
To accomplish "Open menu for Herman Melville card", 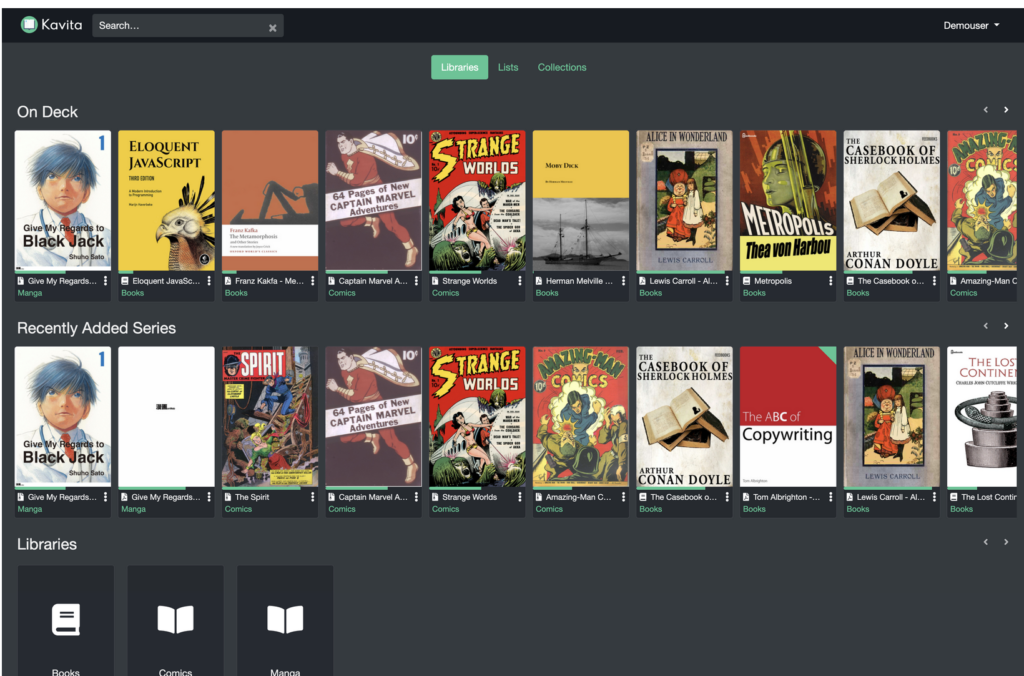I will click(x=624, y=281).
